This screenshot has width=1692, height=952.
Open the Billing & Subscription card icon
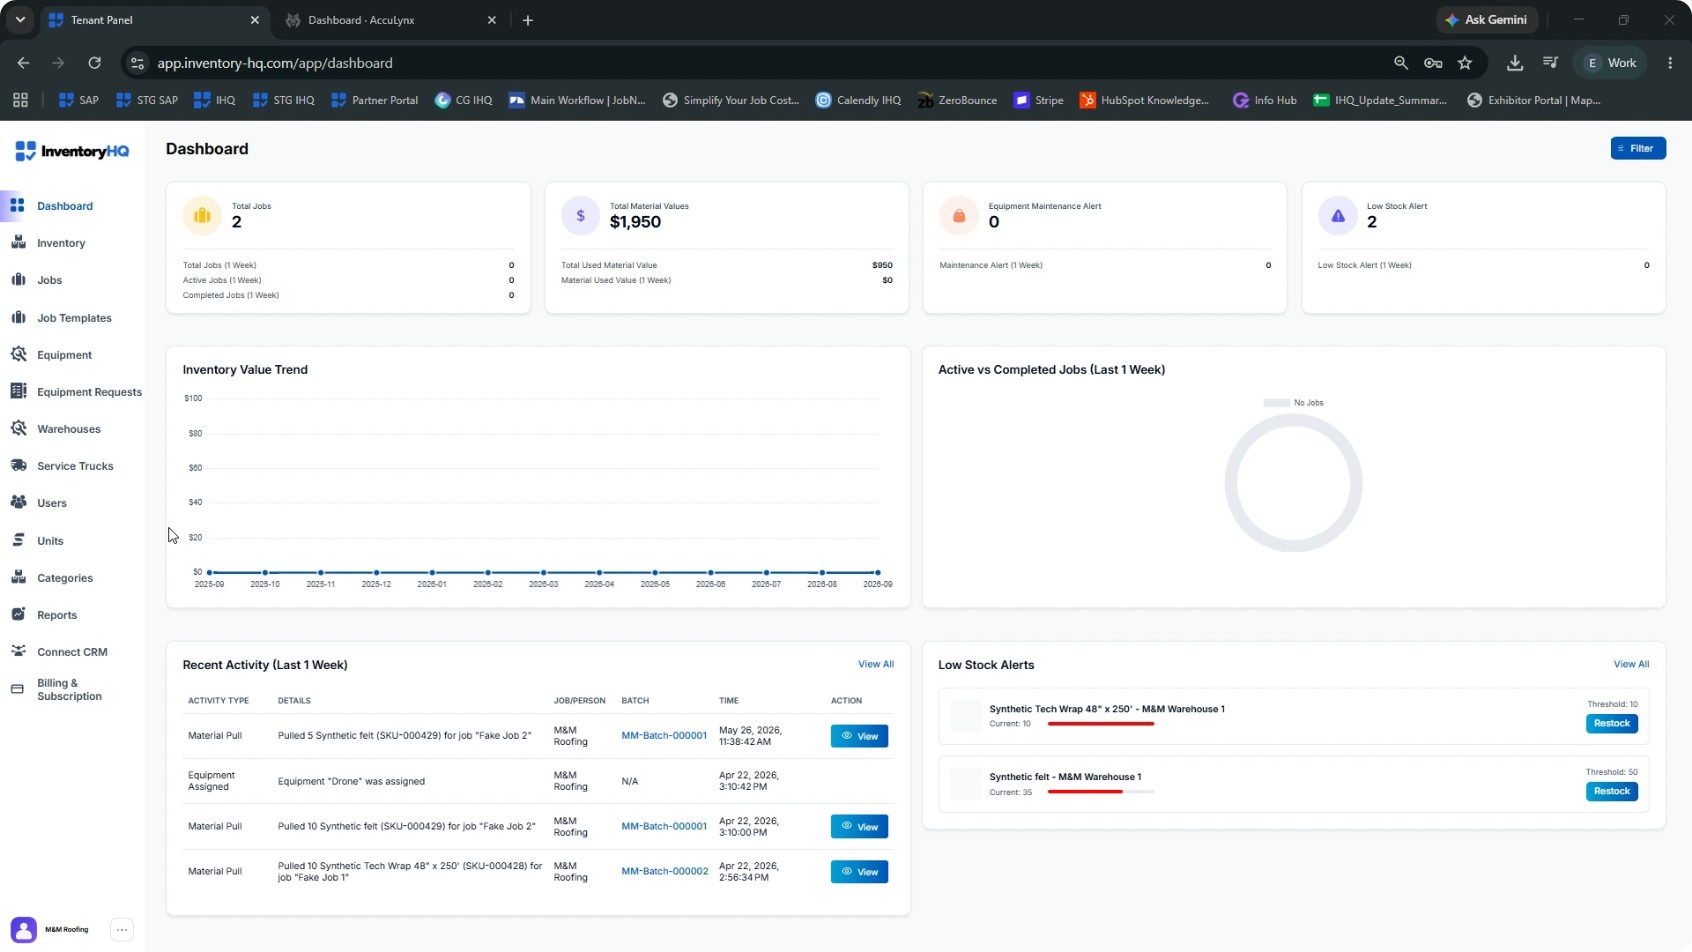pyautogui.click(x=17, y=689)
